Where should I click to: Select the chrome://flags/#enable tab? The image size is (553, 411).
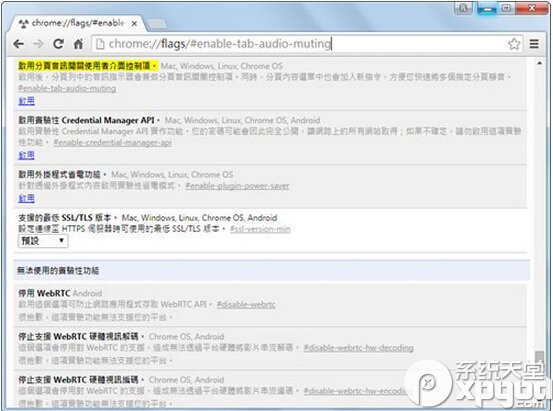pos(76,23)
